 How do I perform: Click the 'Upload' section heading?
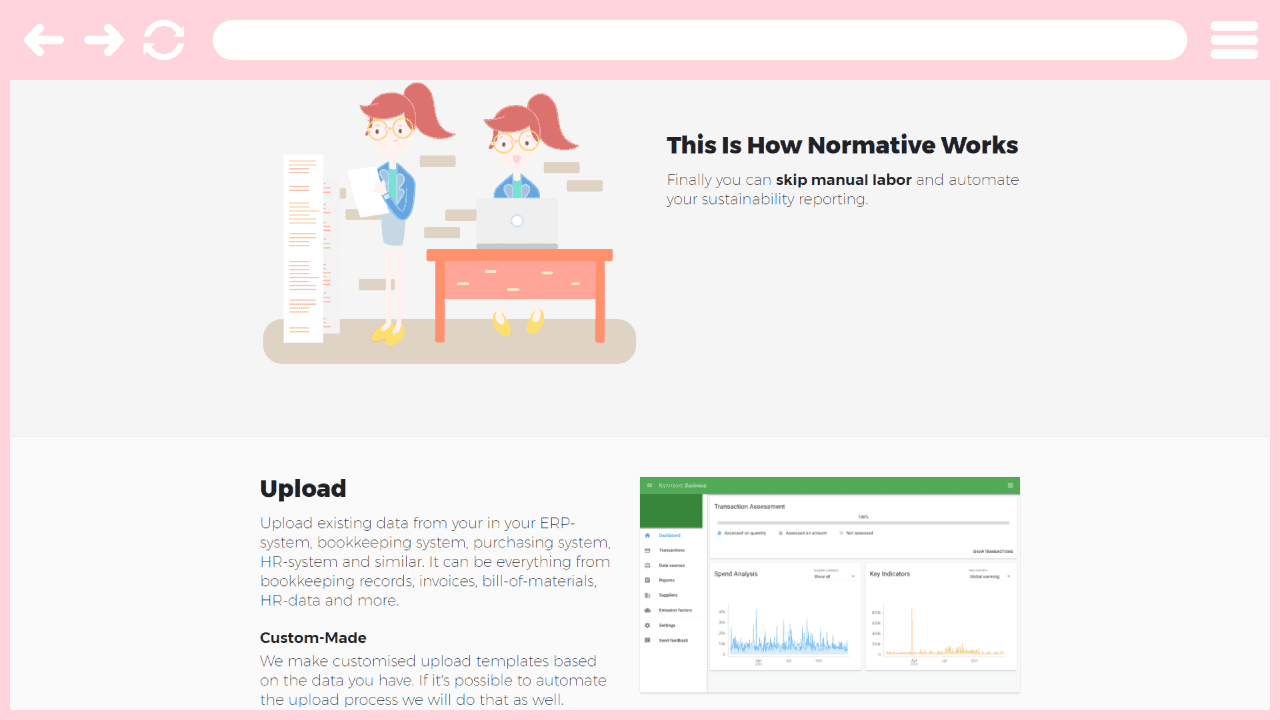(303, 489)
